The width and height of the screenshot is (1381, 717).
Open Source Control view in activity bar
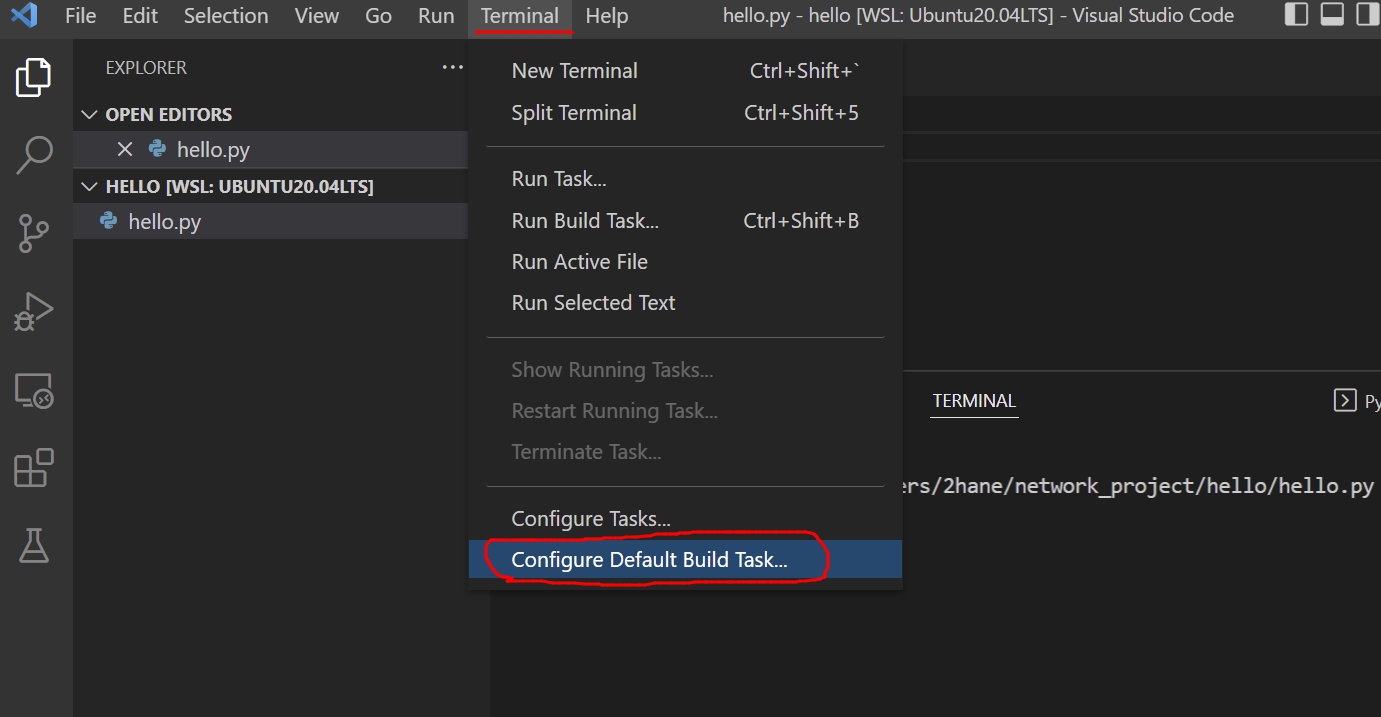[x=33, y=233]
